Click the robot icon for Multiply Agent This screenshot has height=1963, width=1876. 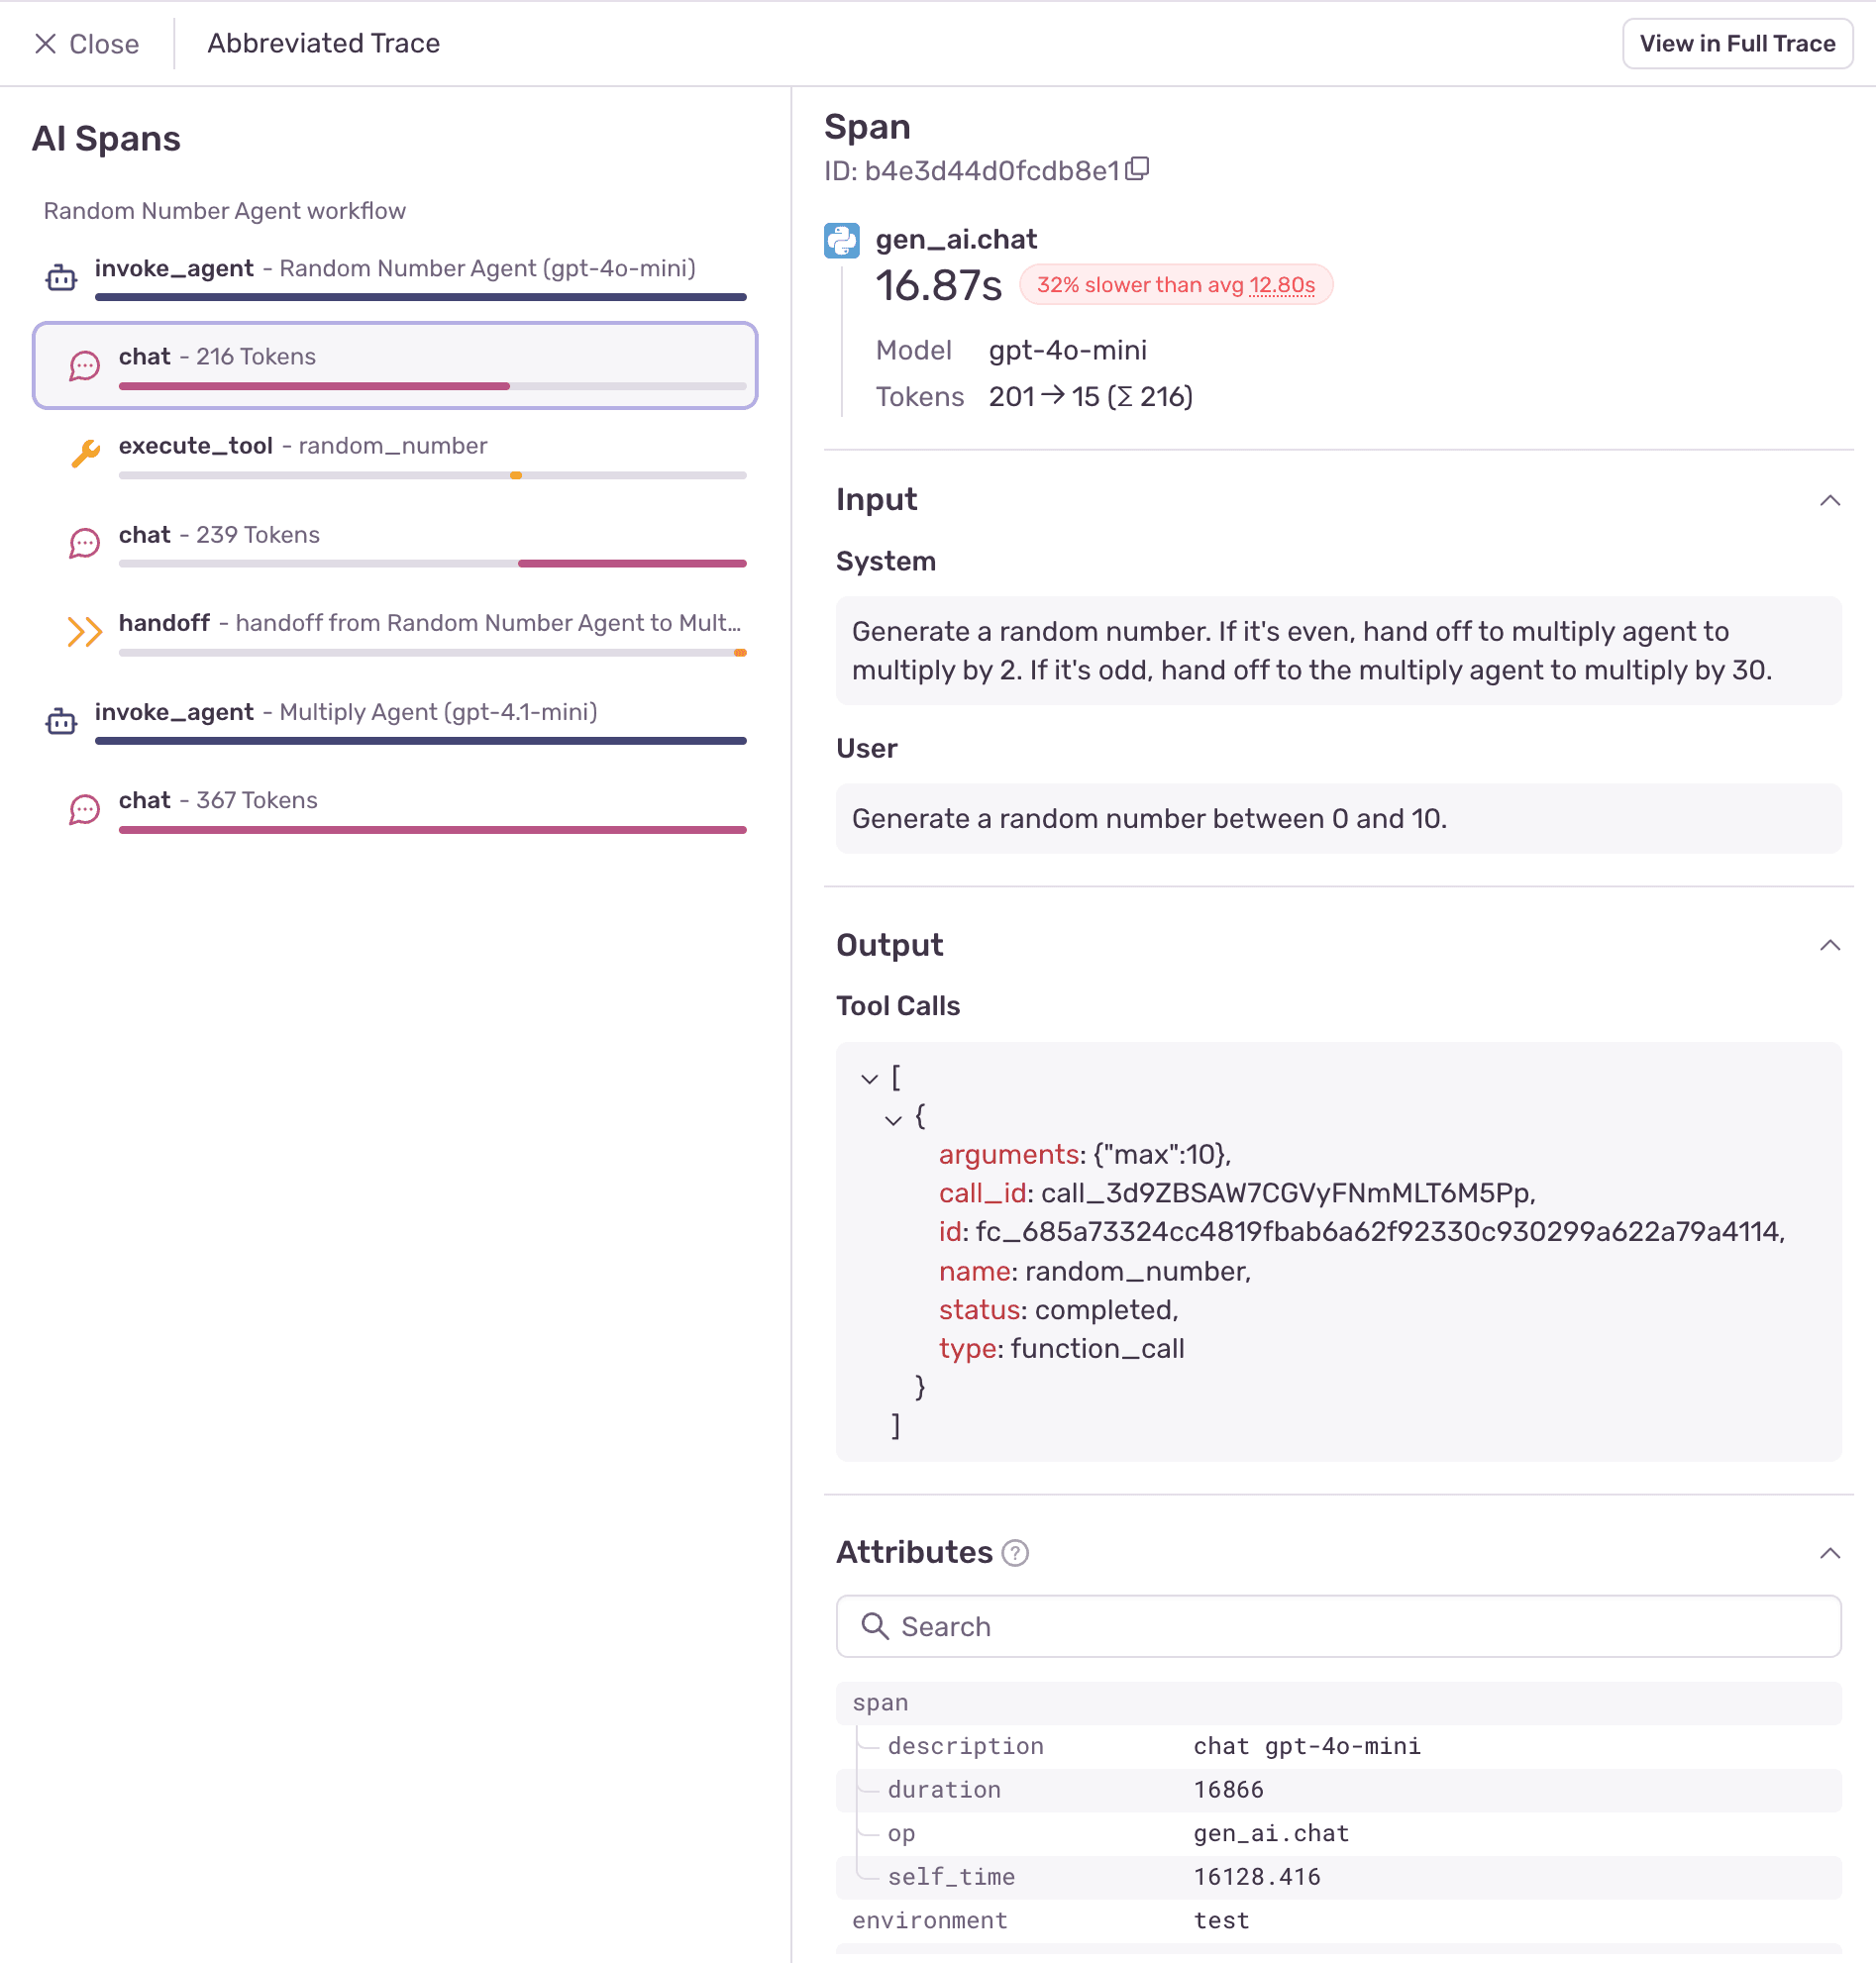tap(61, 721)
